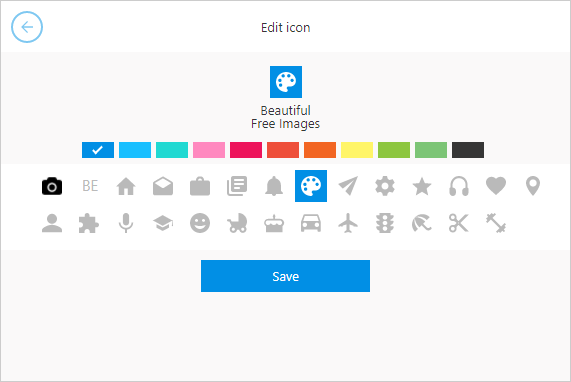Click the back arrow button

(x=27, y=27)
